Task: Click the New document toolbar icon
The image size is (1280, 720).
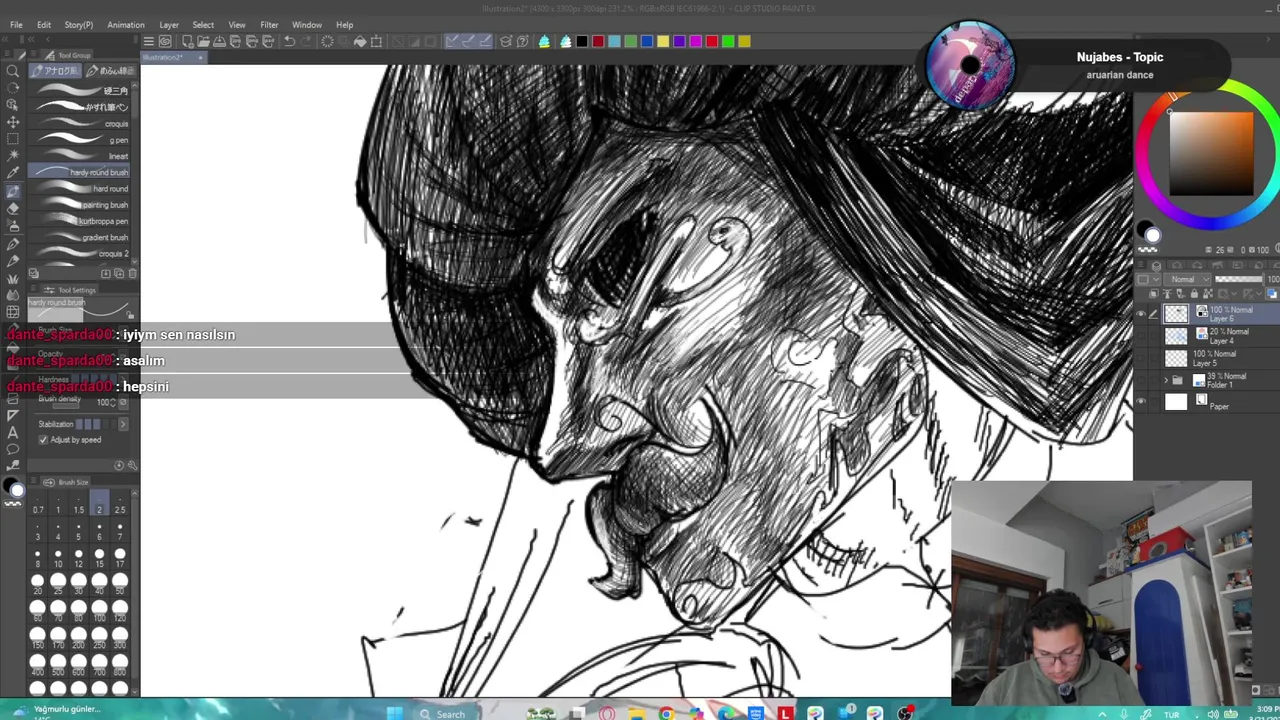Action: pos(187,41)
